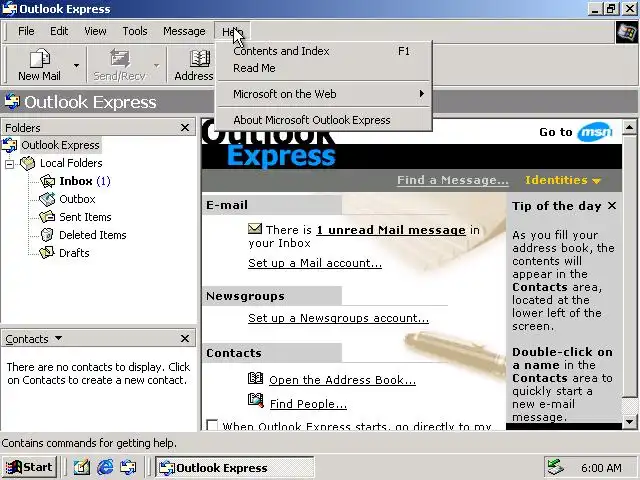The width and height of the screenshot is (640, 480).
Task: Click the scrollbar down arrow
Action: point(630,421)
